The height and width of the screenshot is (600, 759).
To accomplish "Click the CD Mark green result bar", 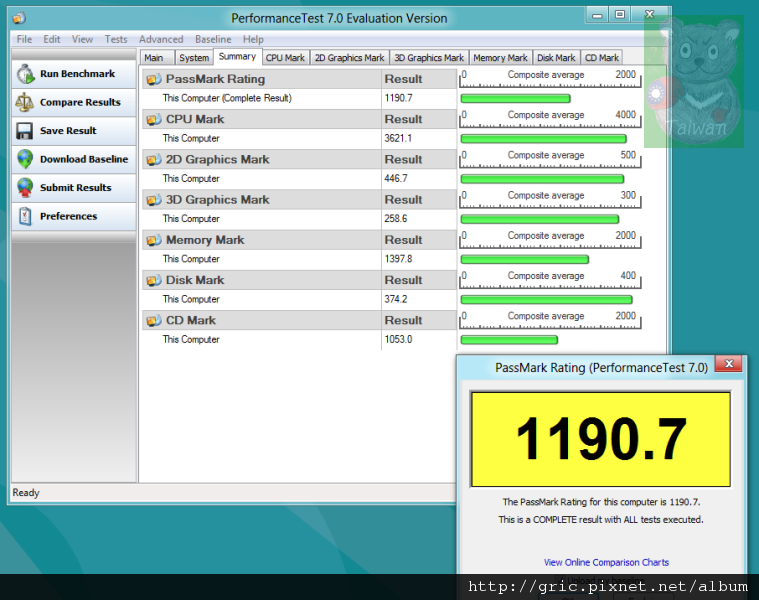I will (509, 340).
